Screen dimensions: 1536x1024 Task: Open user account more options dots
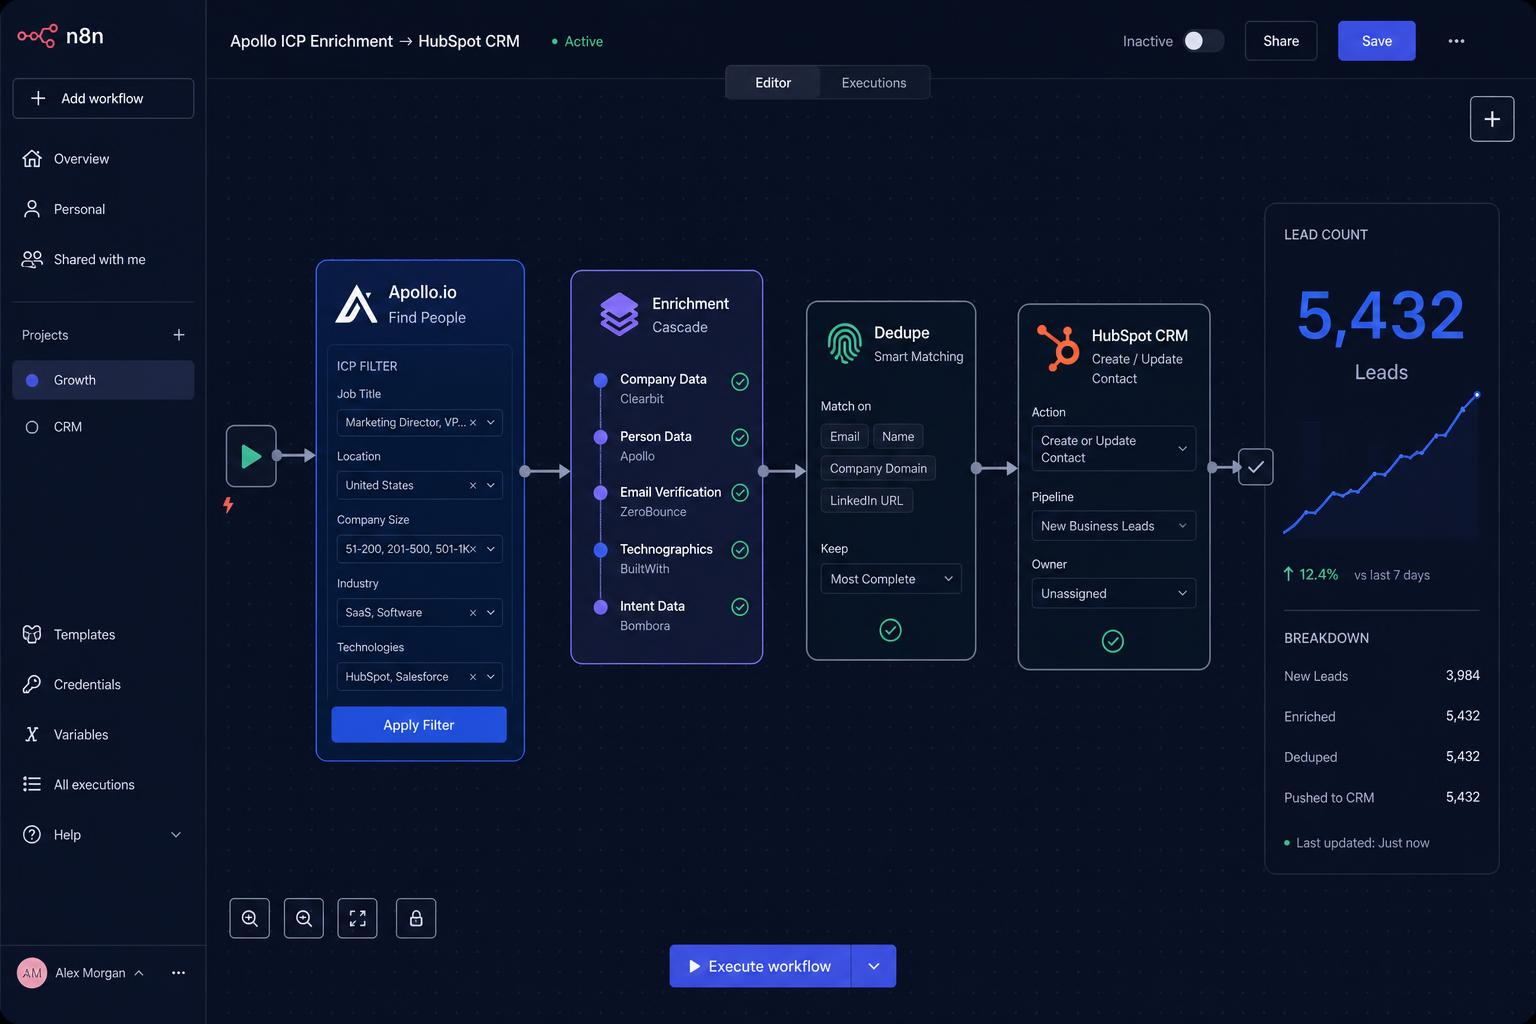point(178,973)
